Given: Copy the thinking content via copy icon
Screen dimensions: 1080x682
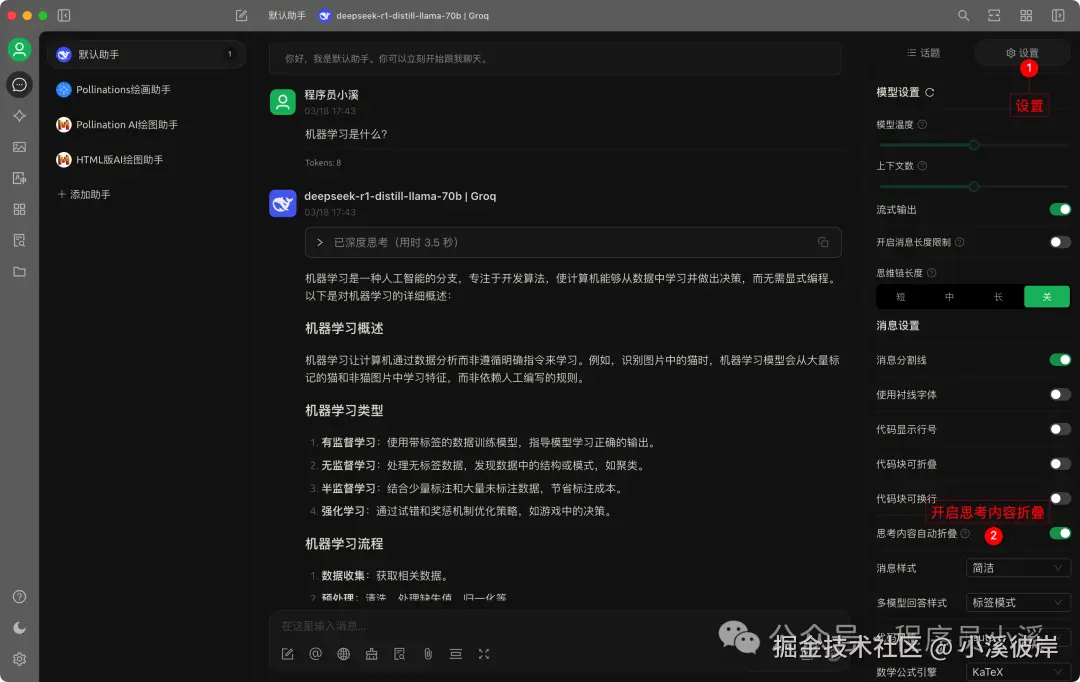Looking at the screenshot, I should coord(823,242).
